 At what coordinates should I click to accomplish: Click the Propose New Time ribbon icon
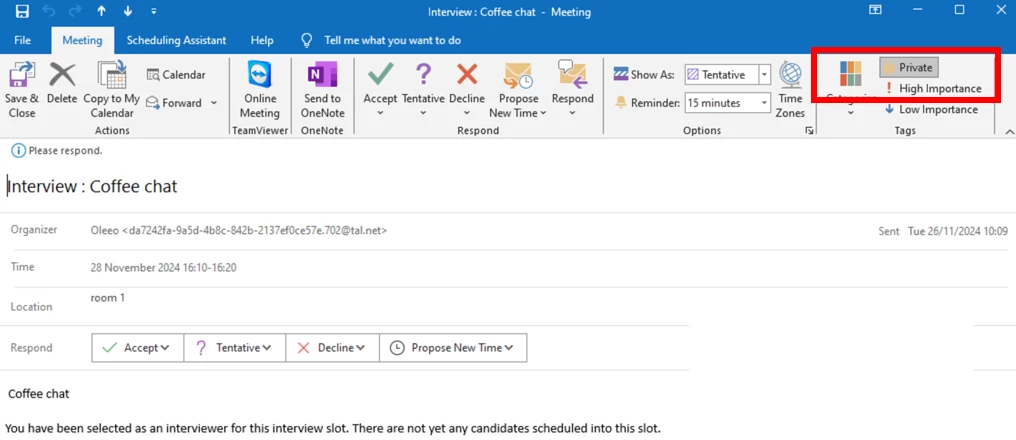click(517, 78)
